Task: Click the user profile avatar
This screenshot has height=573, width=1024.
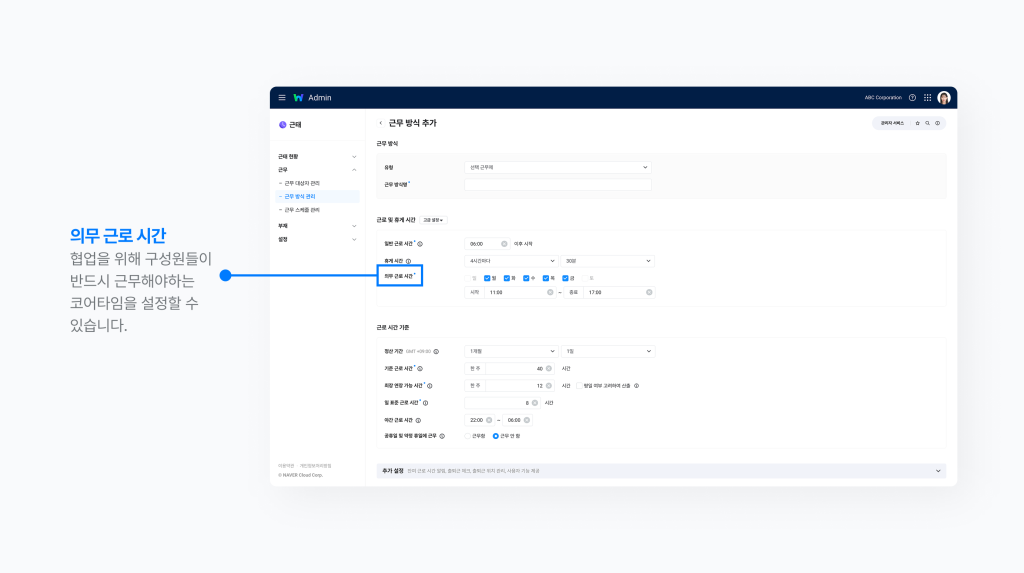Action: (x=943, y=98)
